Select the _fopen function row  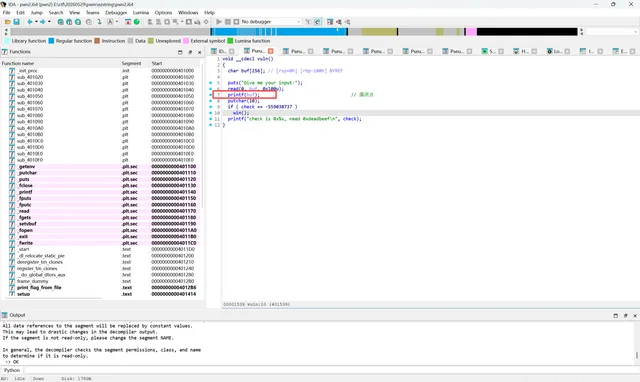(x=101, y=230)
